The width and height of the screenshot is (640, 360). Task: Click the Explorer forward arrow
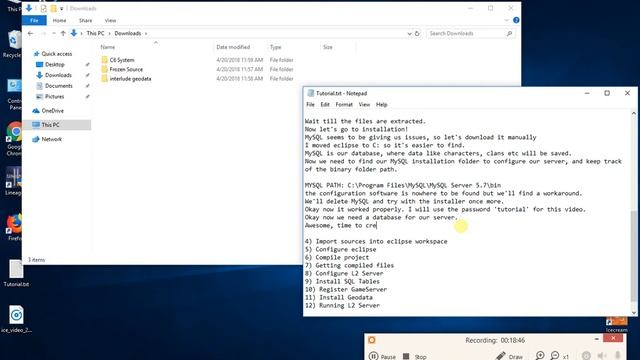point(44,33)
